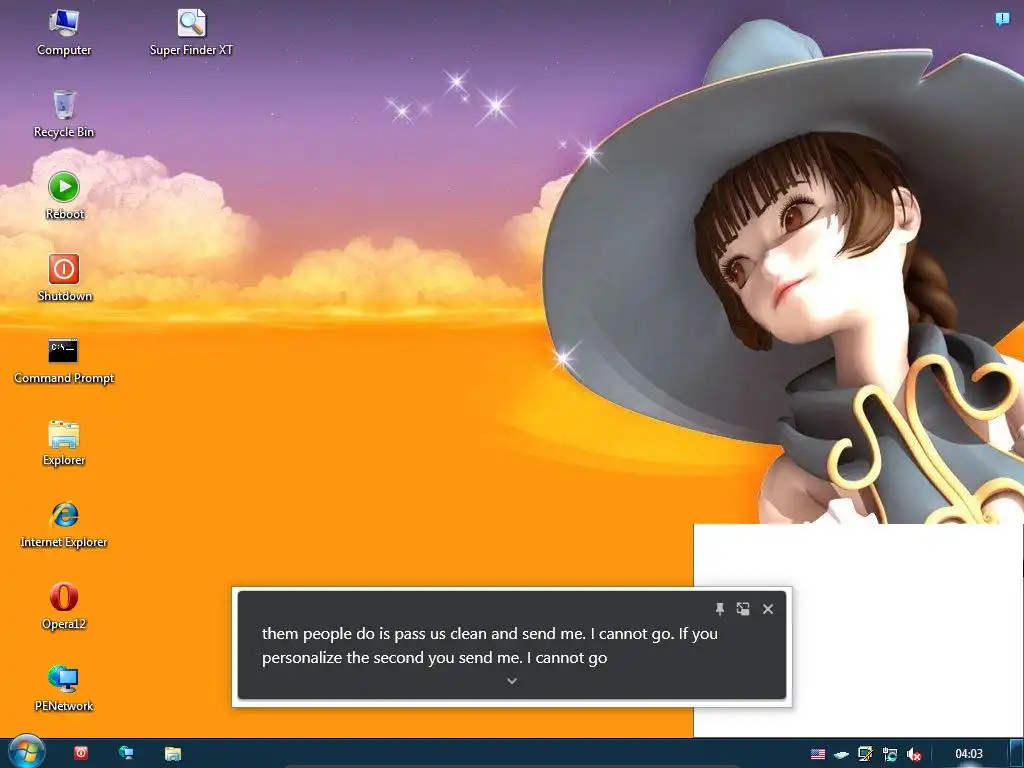
Task: Click the caption box pop-out icon
Action: pyautogui.click(x=743, y=609)
